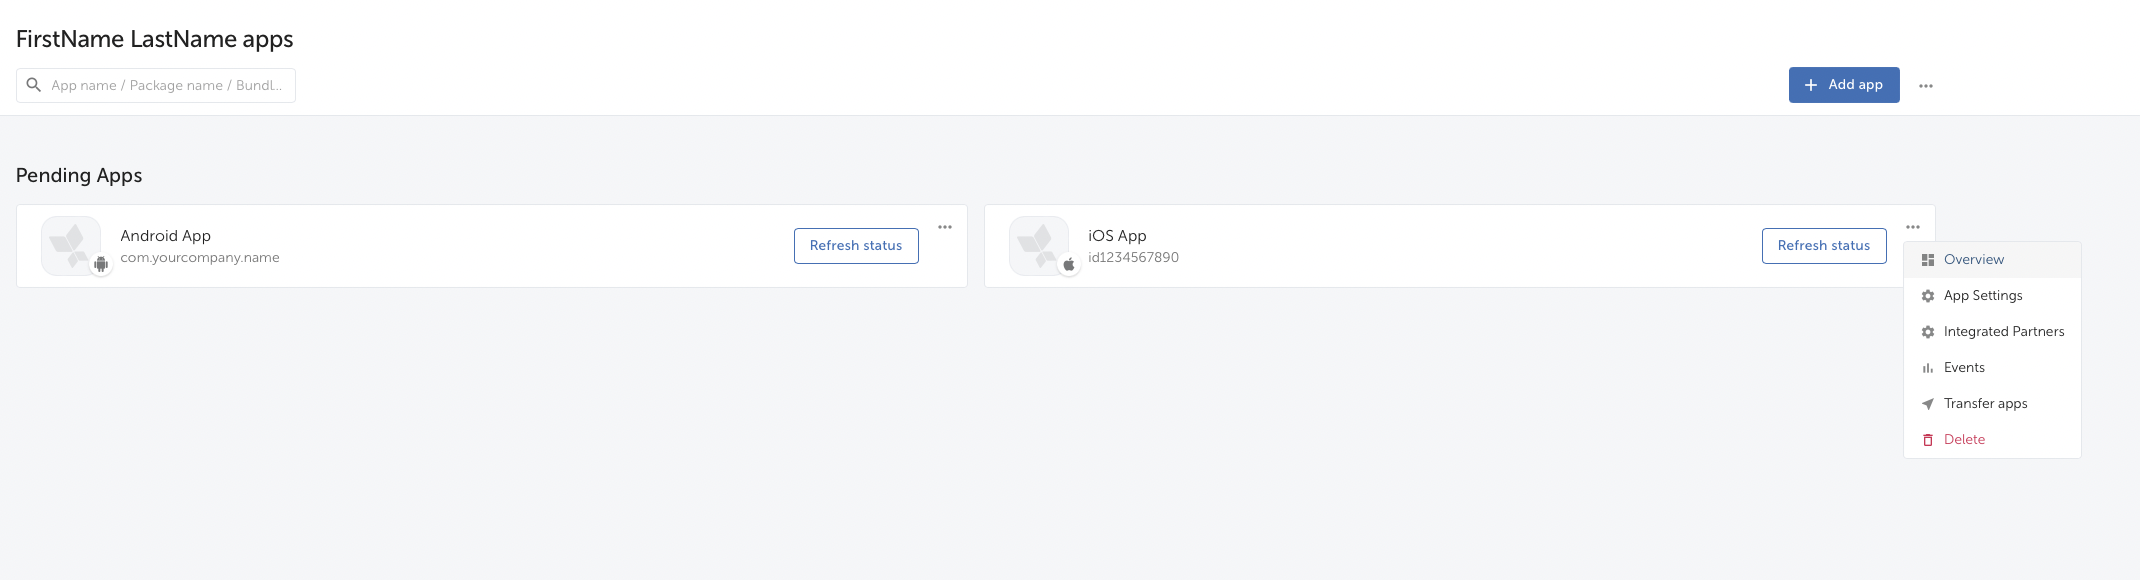
Task: Refresh status of the iOS App
Action: pos(1824,246)
